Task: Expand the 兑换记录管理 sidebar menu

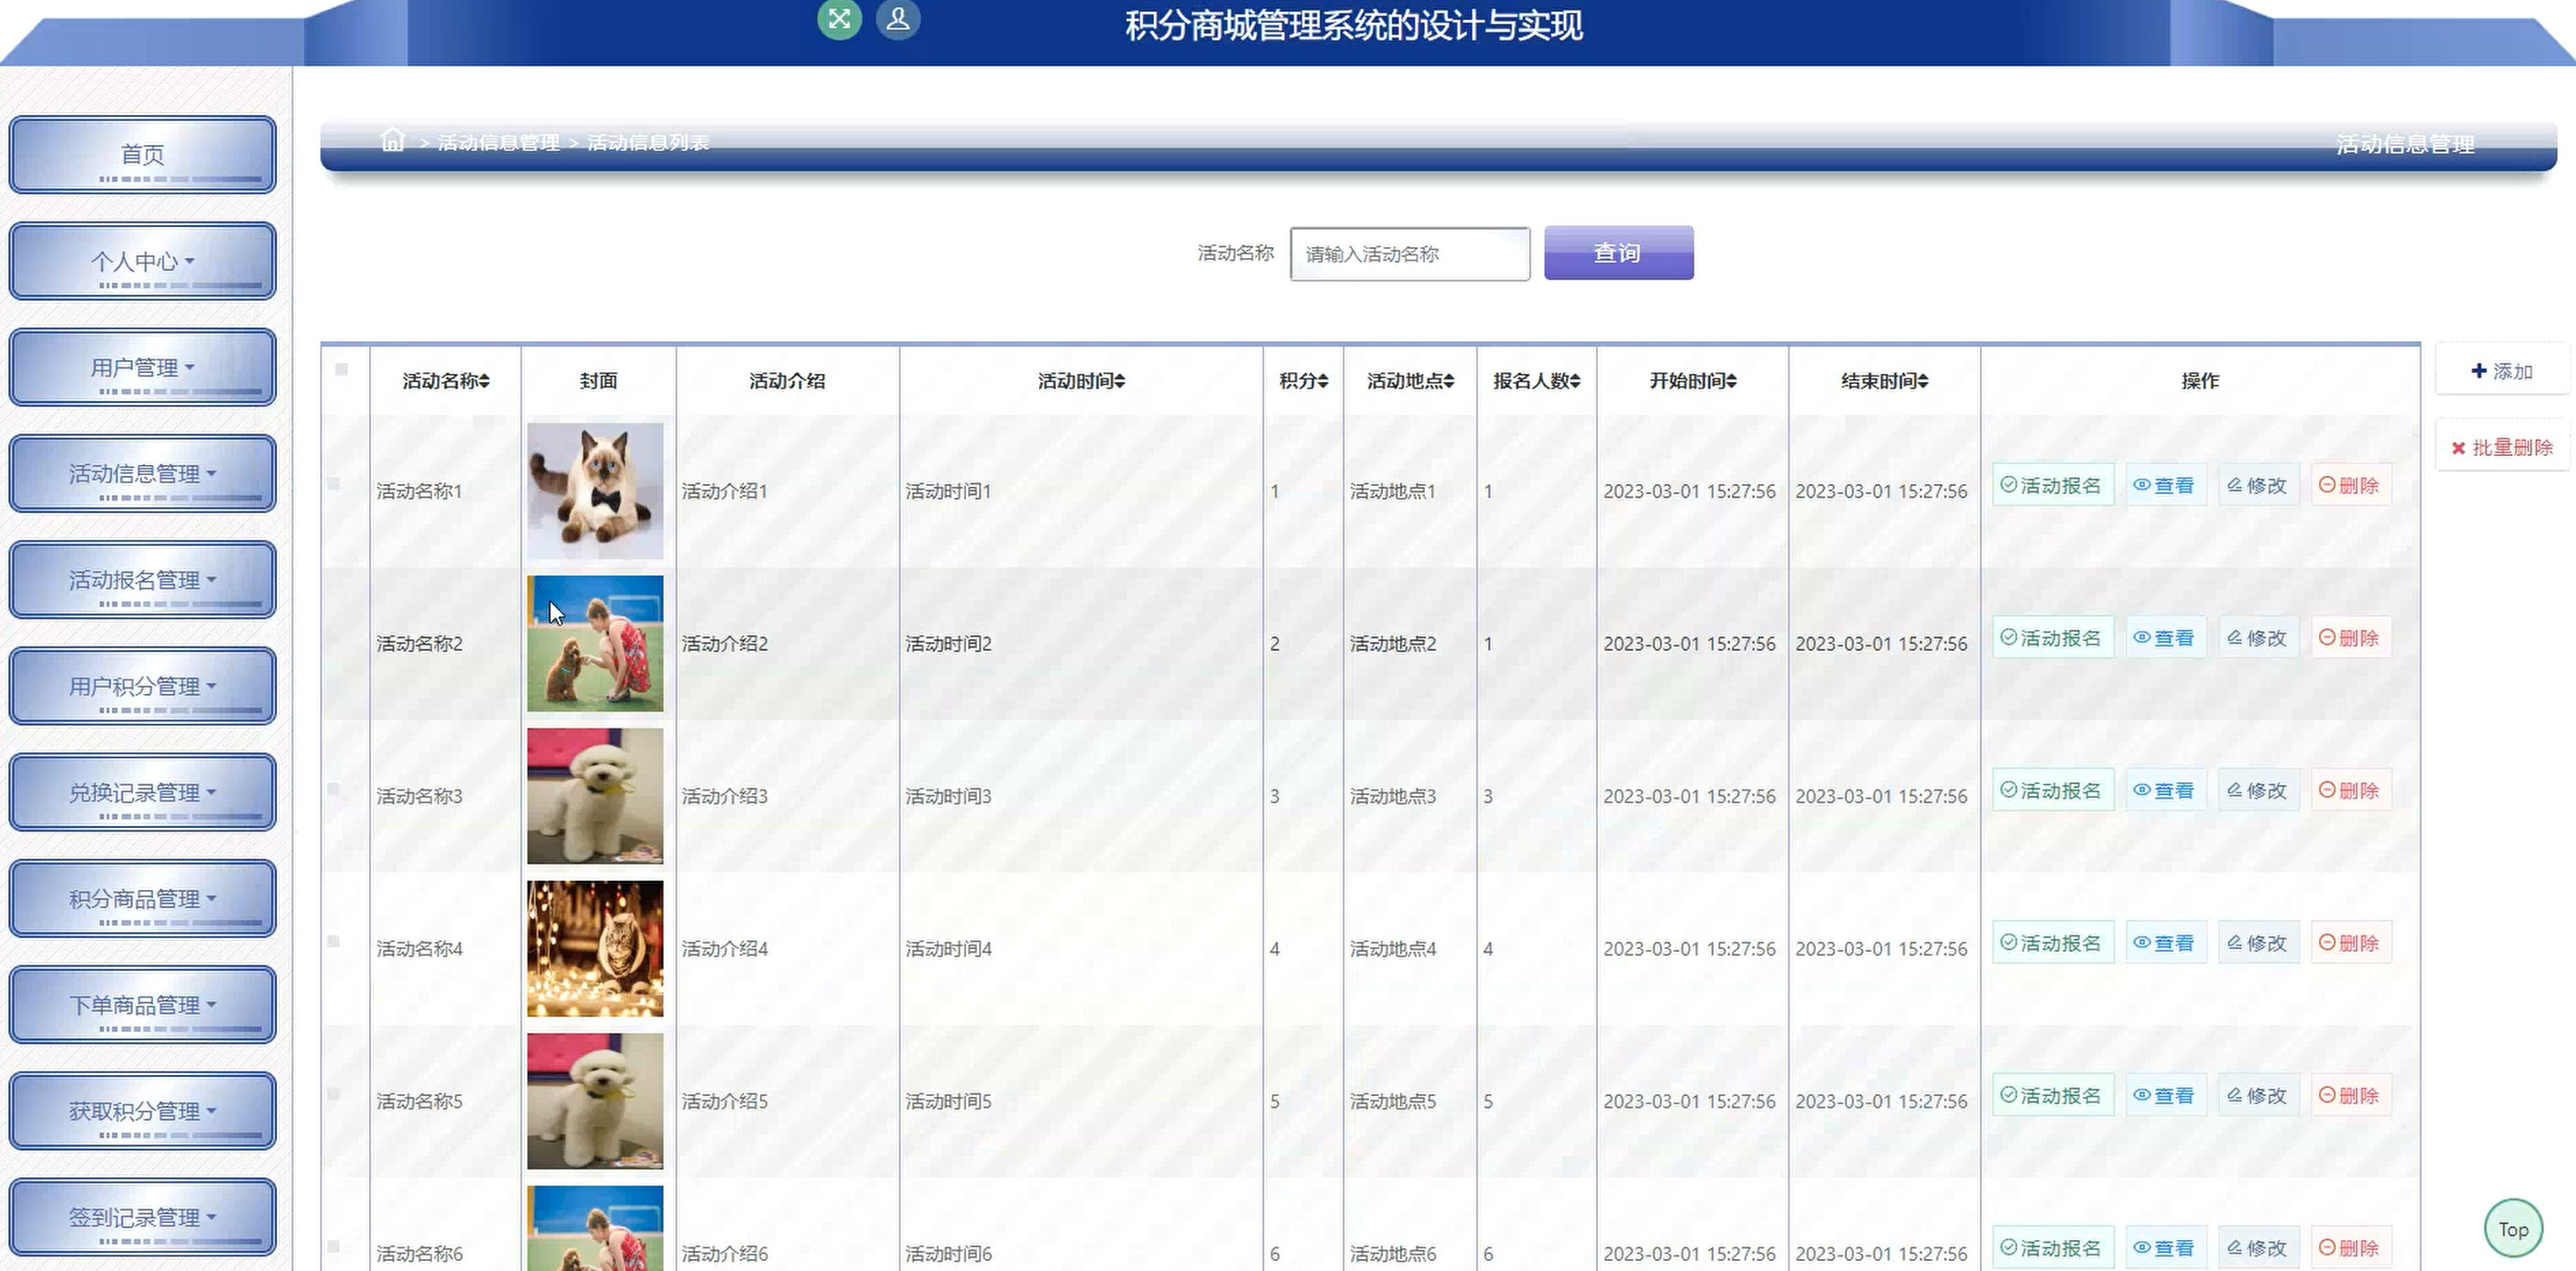Action: point(142,792)
